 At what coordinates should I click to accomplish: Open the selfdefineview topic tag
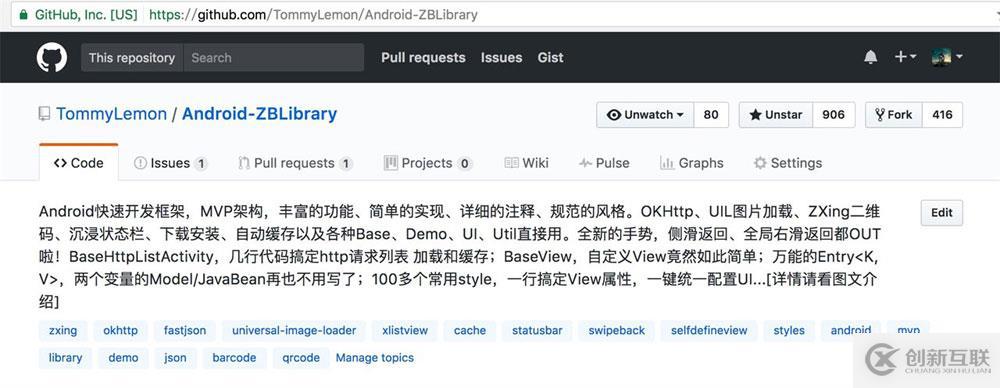click(x=709, y=331)
